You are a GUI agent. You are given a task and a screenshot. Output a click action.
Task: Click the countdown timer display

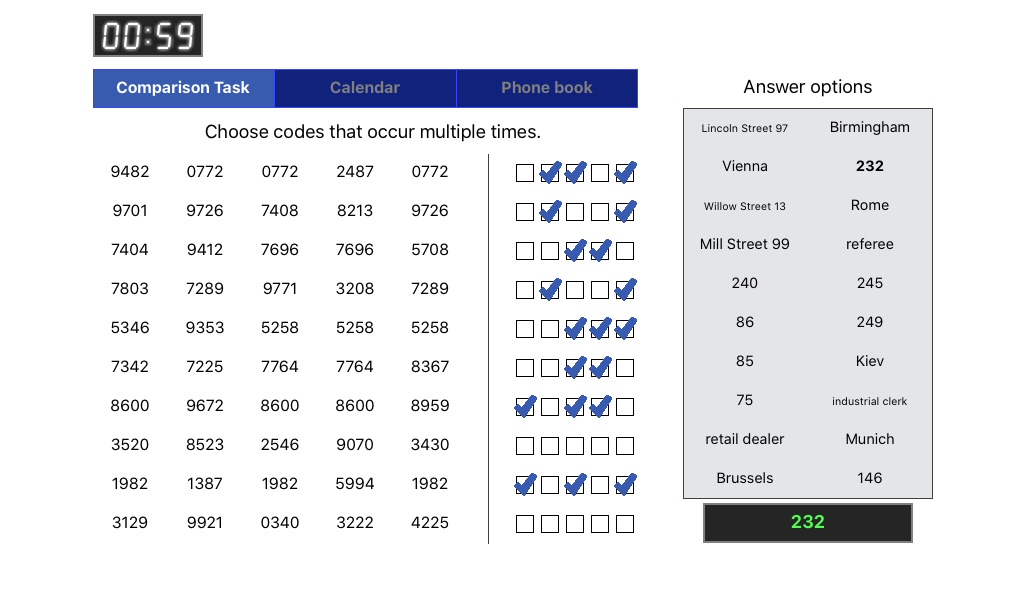click(148, 36)
